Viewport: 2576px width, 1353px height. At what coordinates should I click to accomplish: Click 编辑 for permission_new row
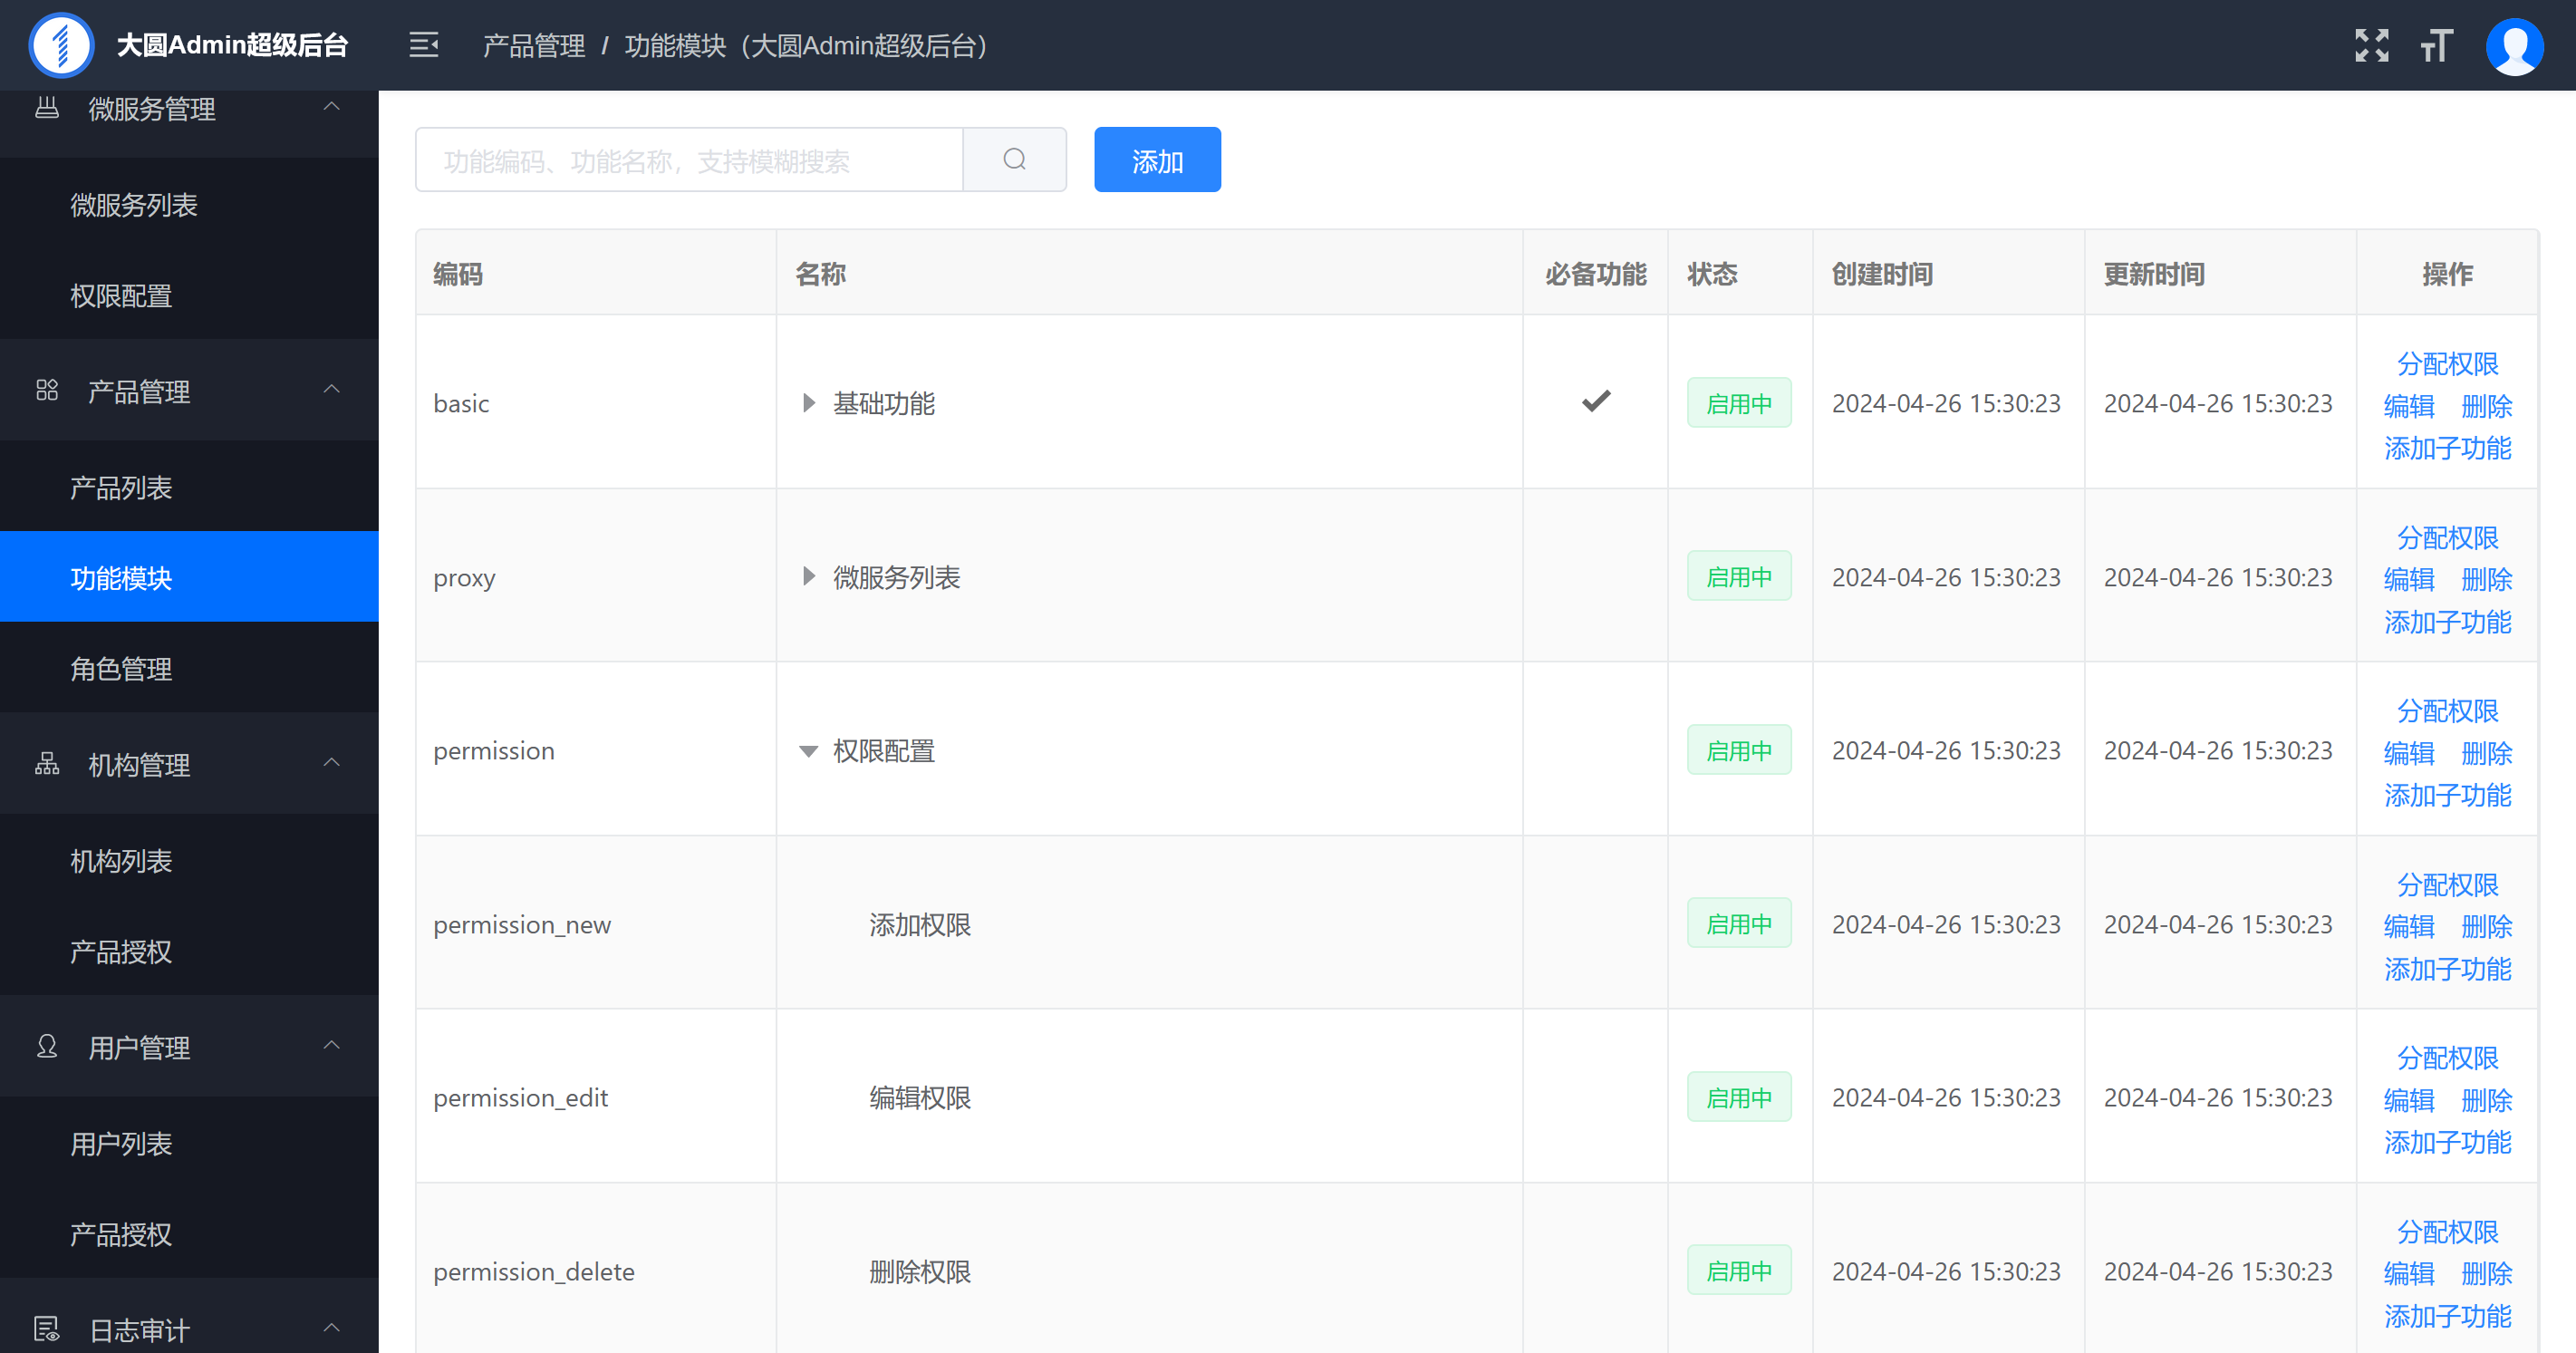pos(2408,926)
